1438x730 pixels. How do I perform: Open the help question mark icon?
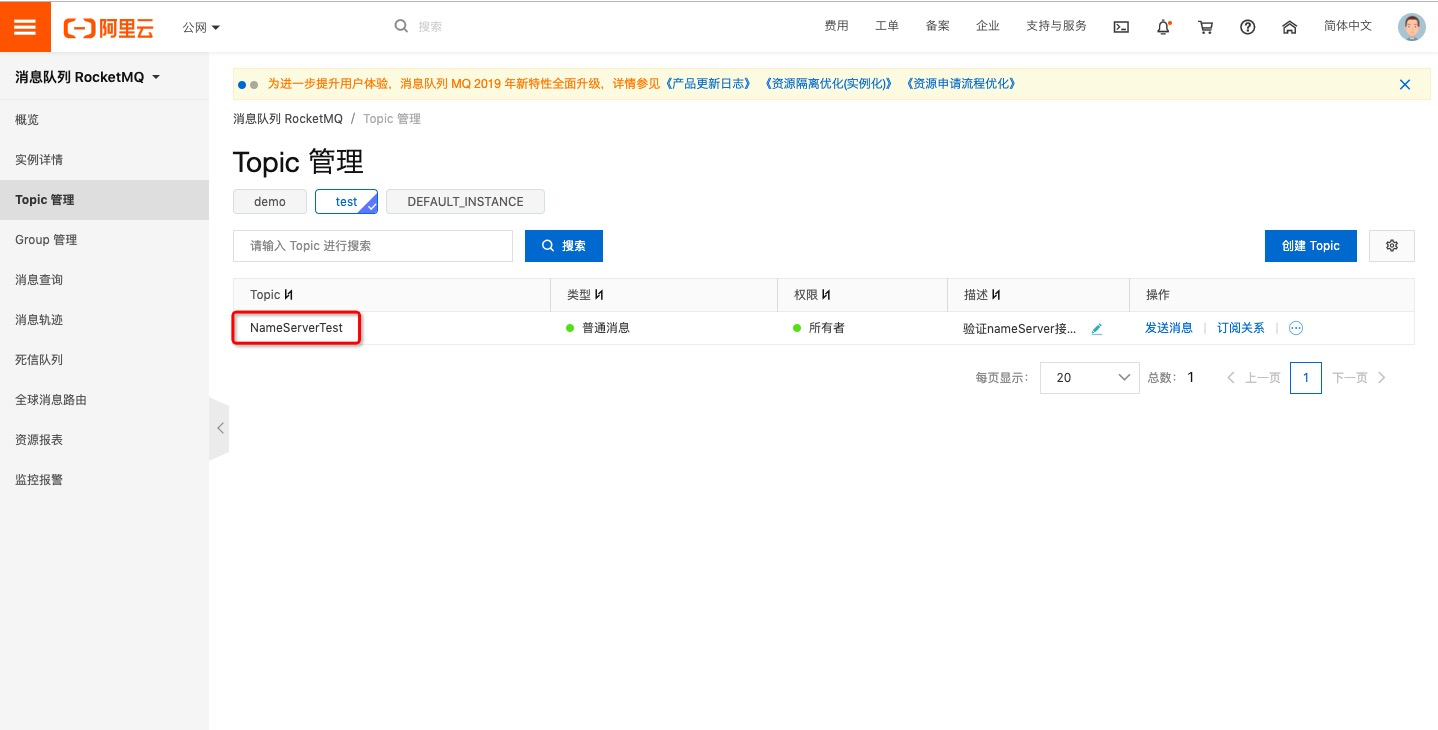tap(1248, 27)
